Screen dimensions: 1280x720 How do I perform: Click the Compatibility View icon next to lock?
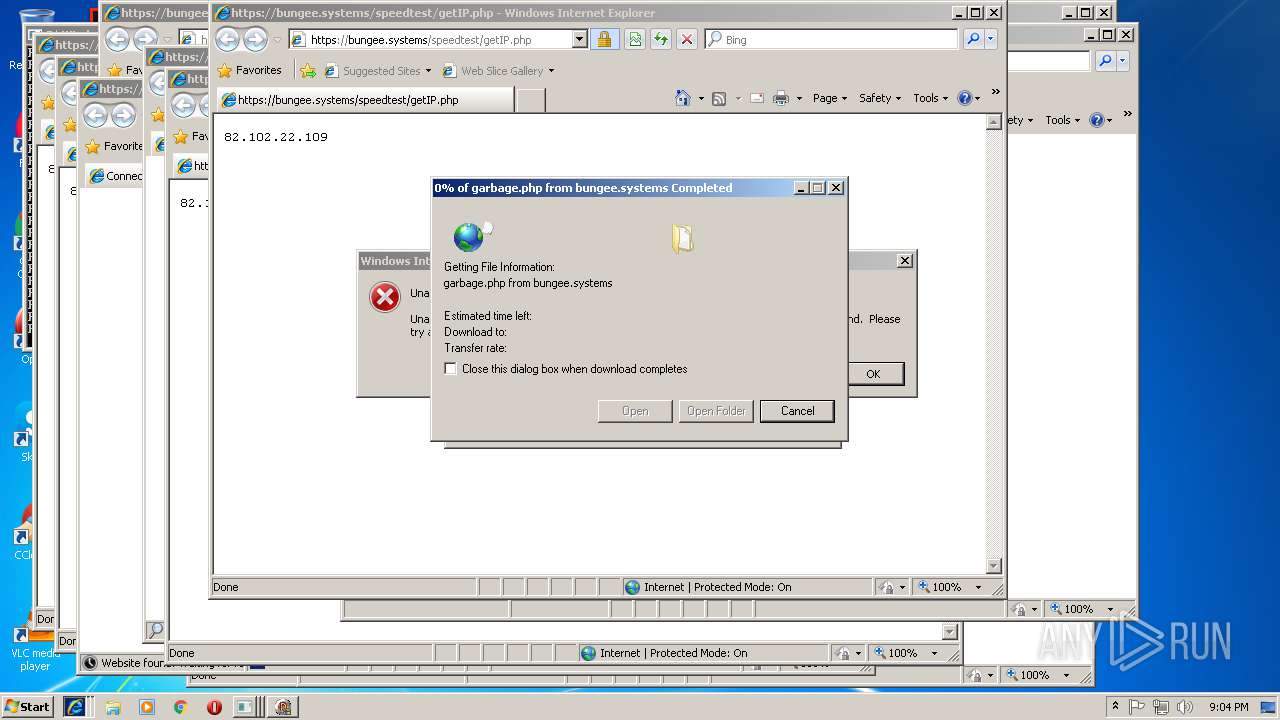pos(635,40)
